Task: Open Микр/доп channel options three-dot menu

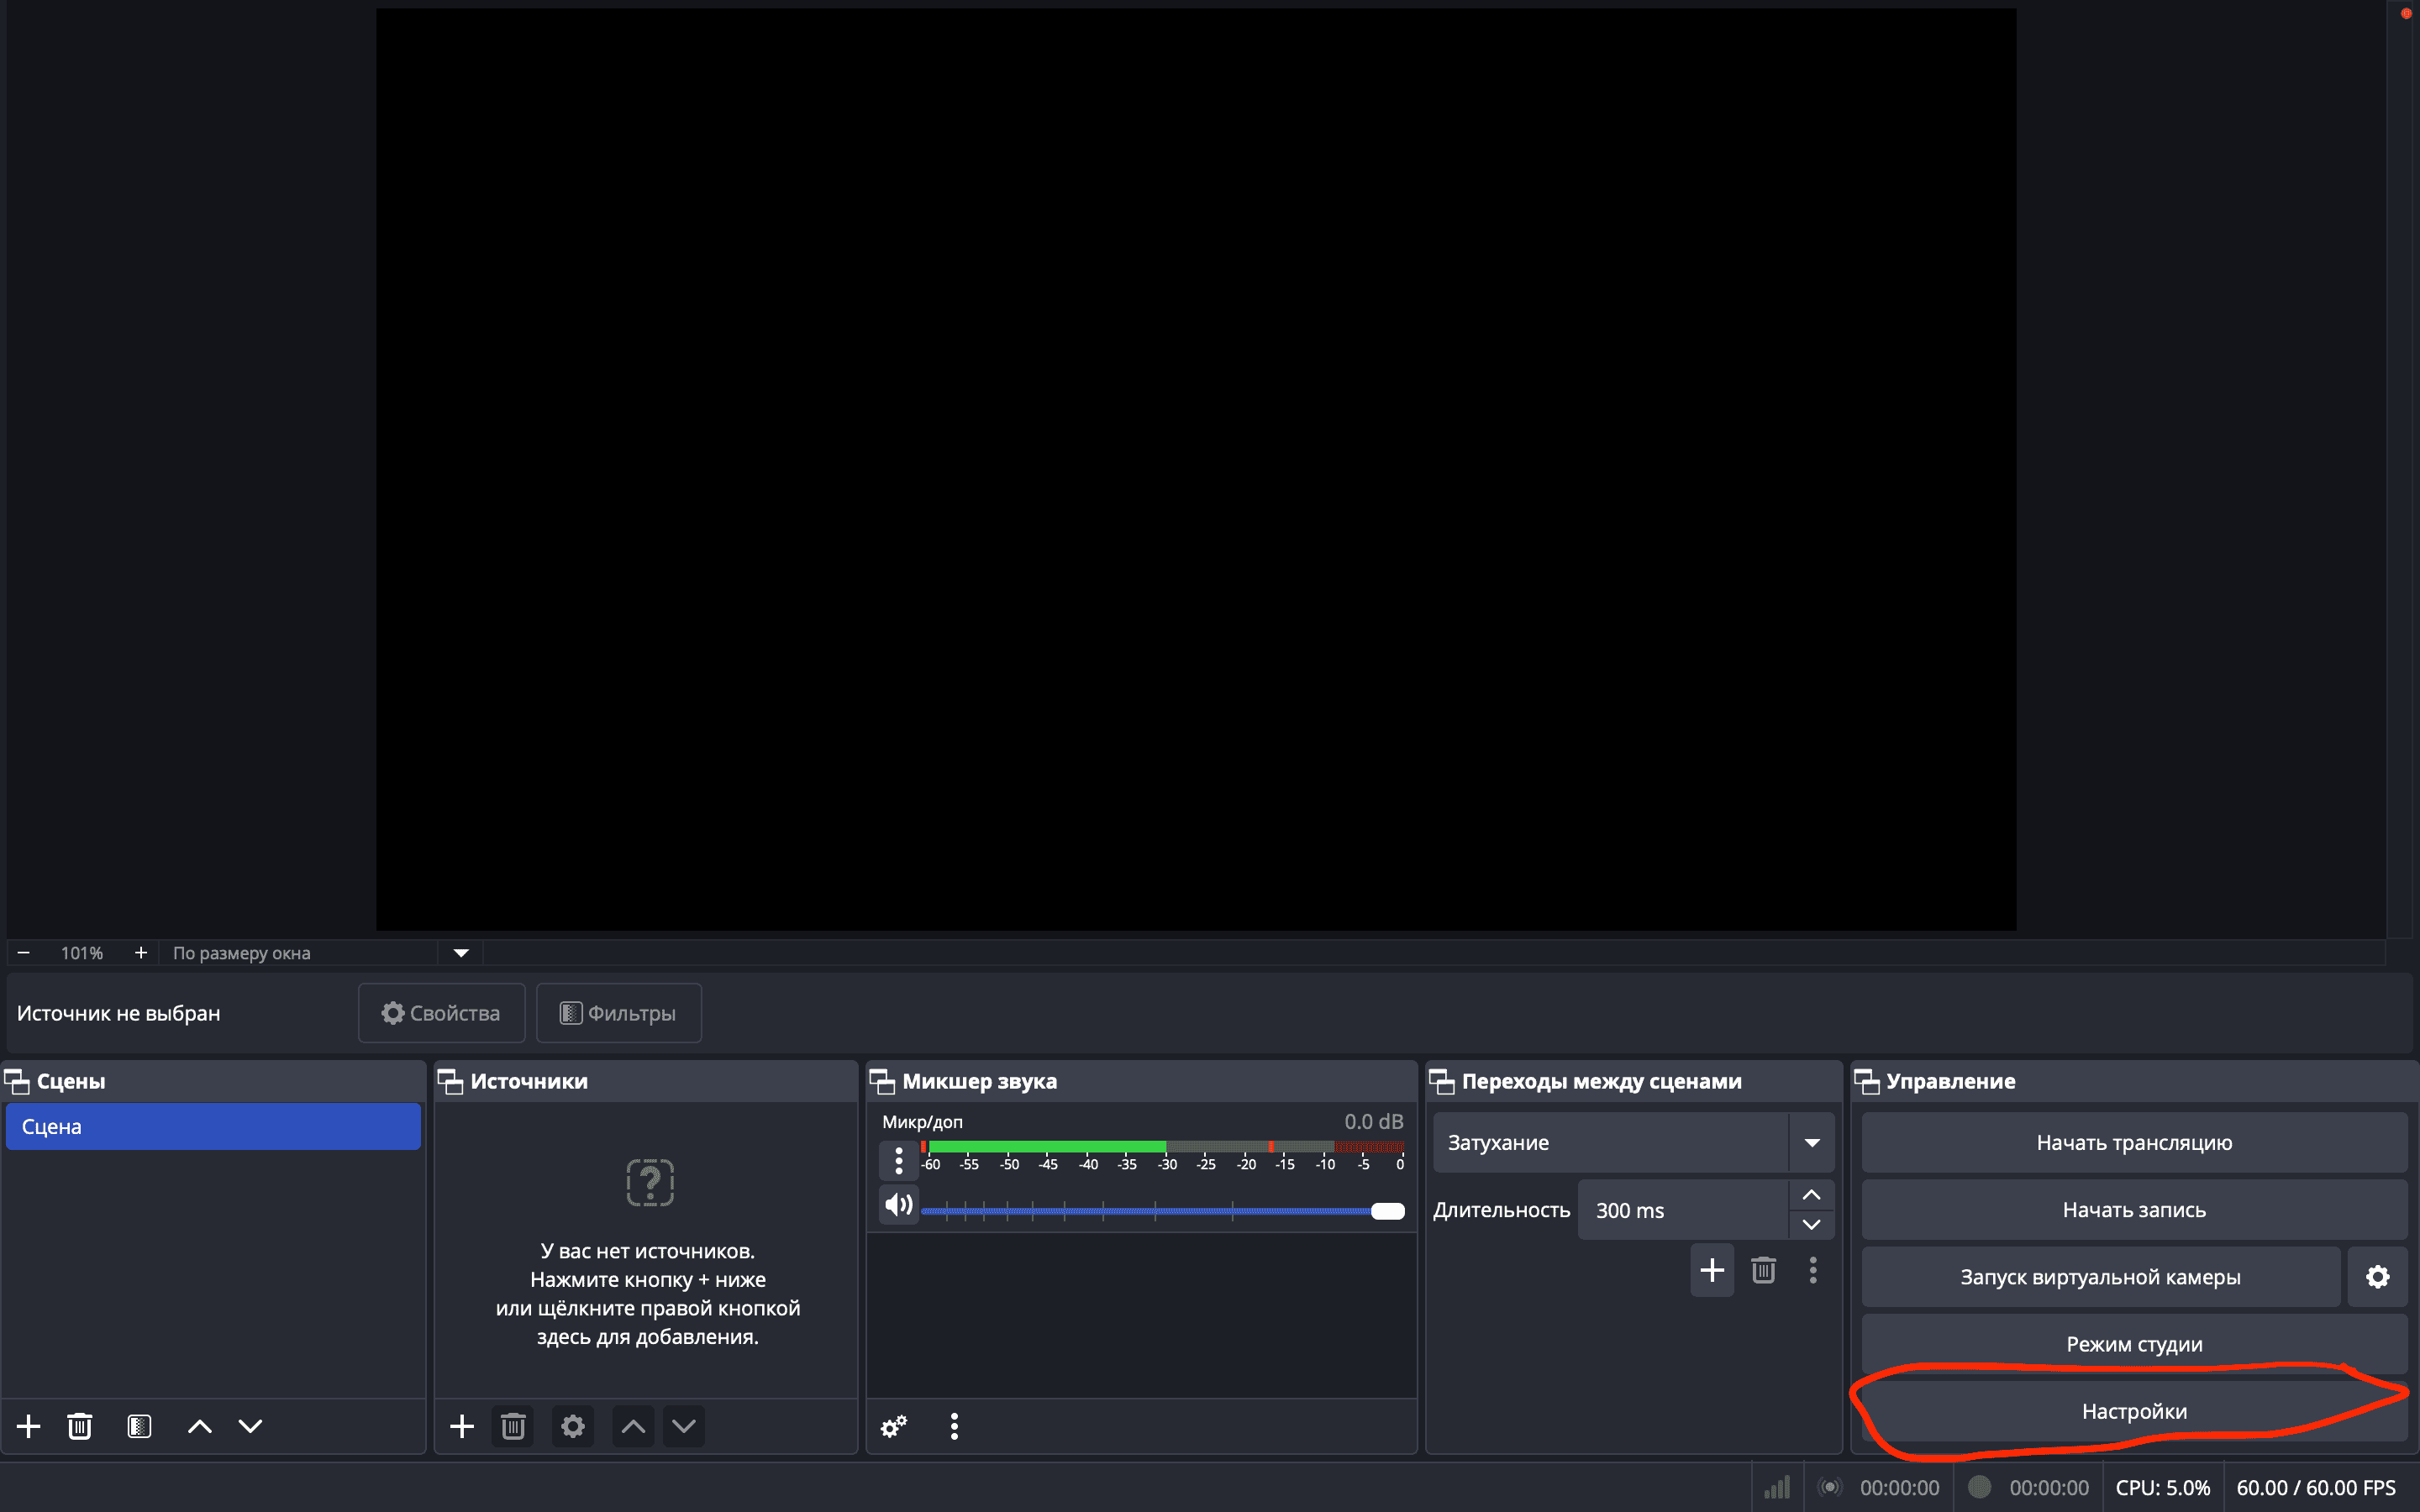Action: point(899,1160)
